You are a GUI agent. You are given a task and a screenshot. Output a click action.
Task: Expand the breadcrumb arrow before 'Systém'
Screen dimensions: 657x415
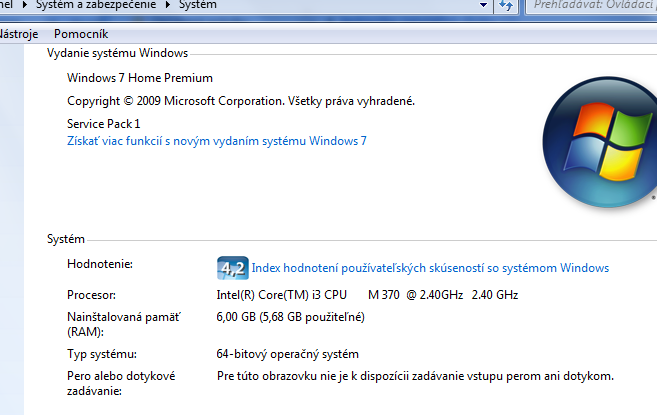pos(168,5)
